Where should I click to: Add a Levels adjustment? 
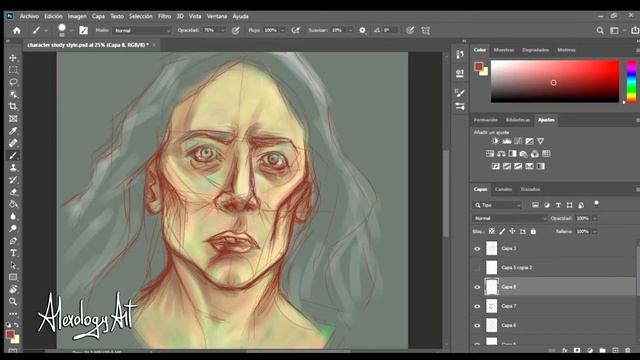click(x=507, y=141)
